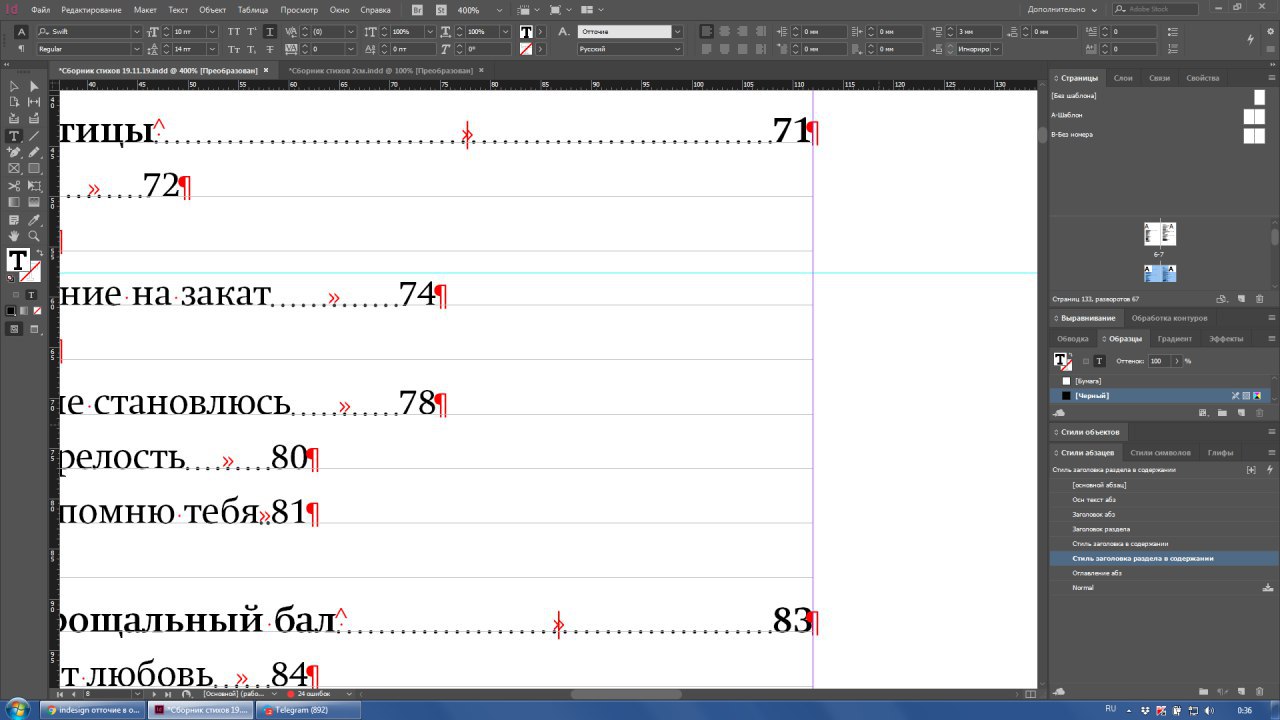Screen dimensions: 1280x720
Task: Select the Hand tool
Action: pos(14,237)
